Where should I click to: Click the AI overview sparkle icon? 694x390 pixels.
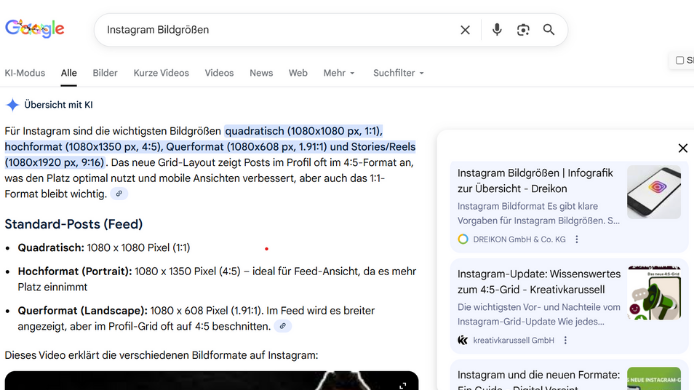pos(12,105)
